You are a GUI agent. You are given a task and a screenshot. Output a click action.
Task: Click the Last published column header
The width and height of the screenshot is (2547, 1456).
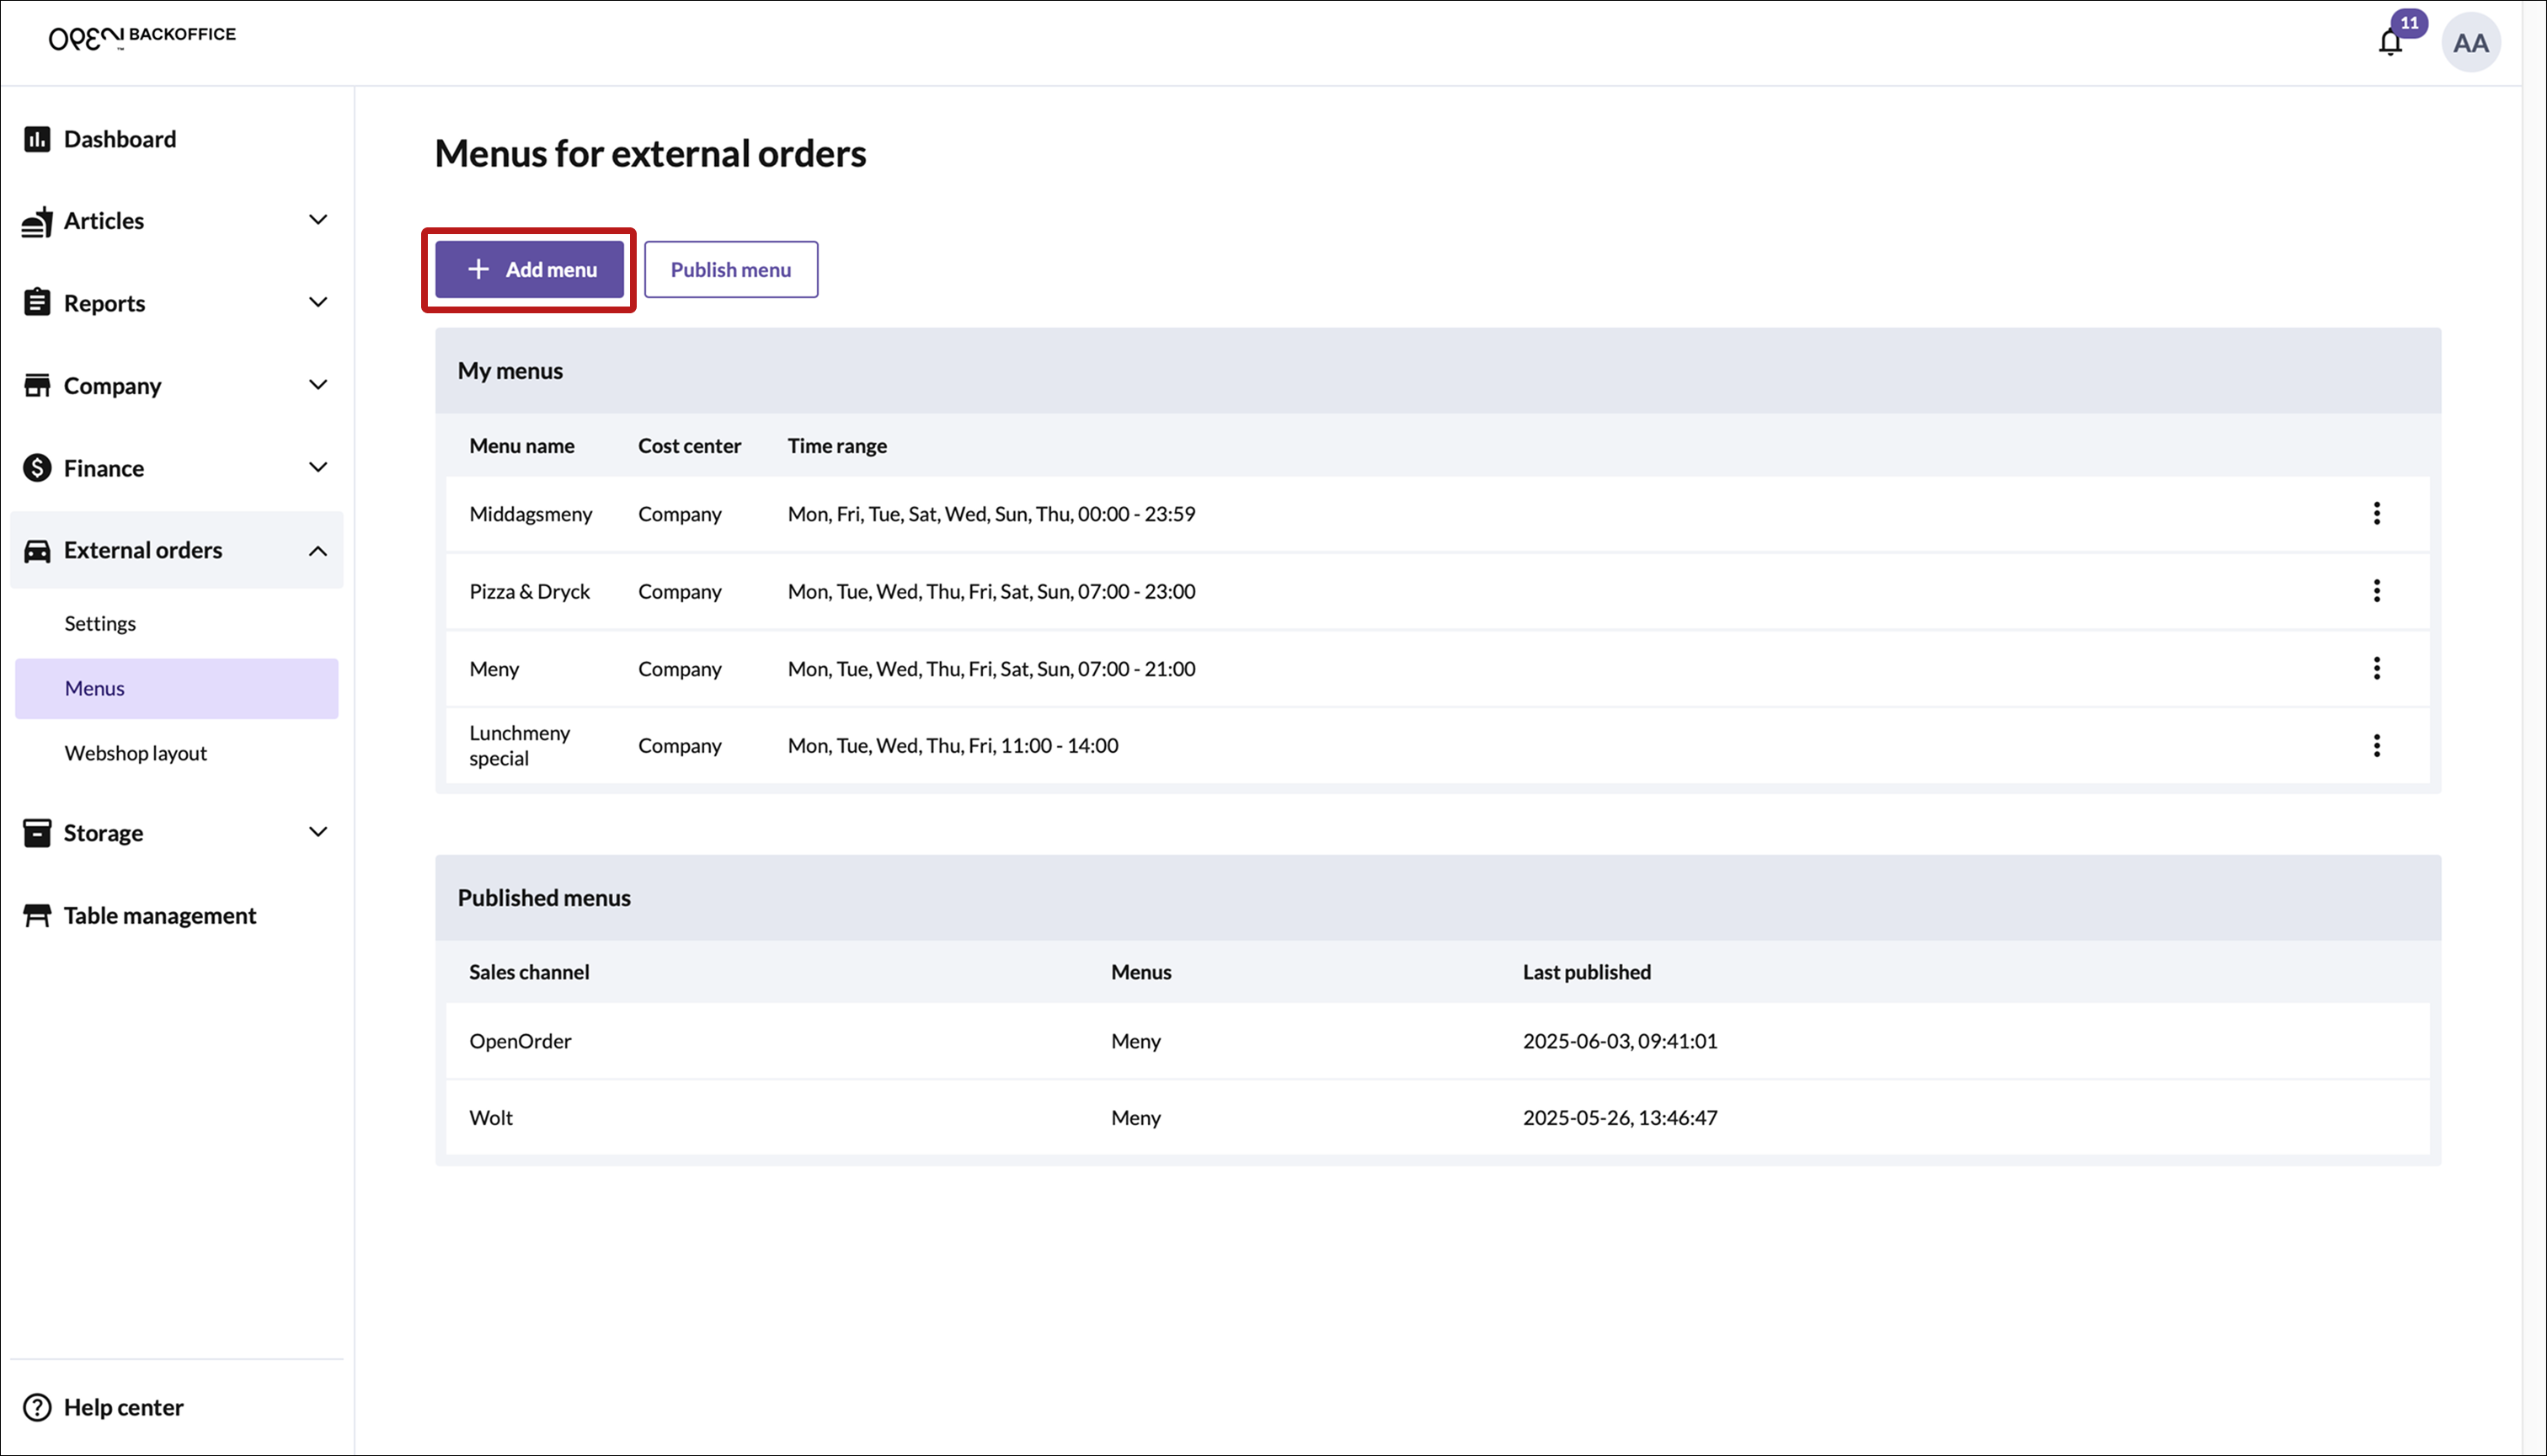click(x=1587, y=972)
